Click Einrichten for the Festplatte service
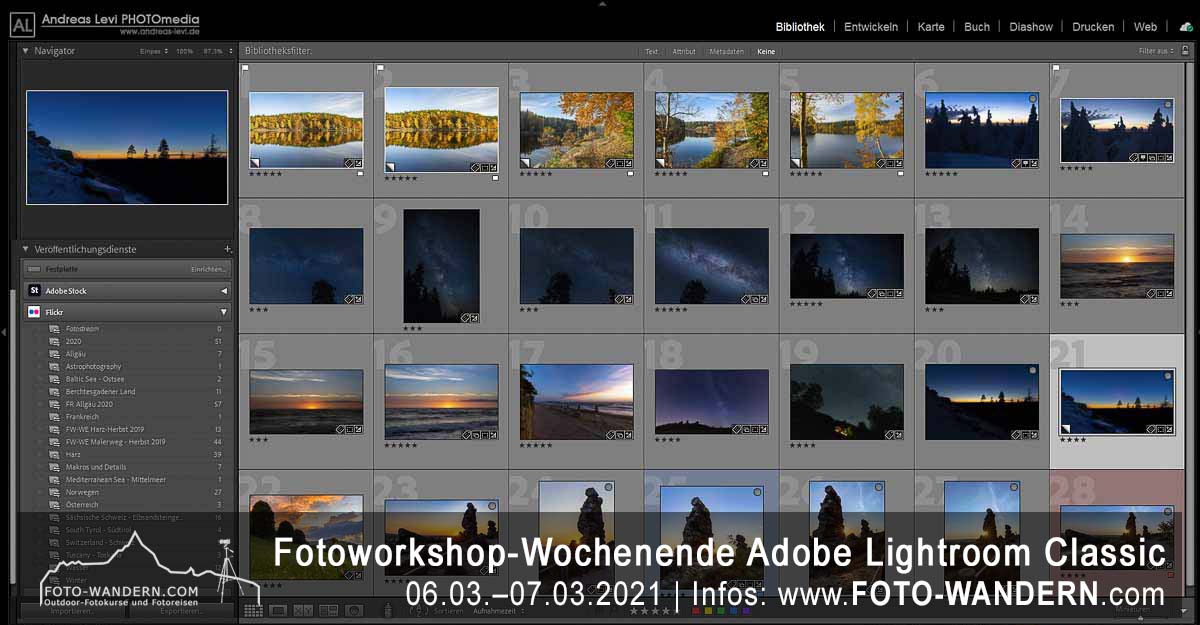Viewport: 1200px width, 625px height. (x=209, y=269)
